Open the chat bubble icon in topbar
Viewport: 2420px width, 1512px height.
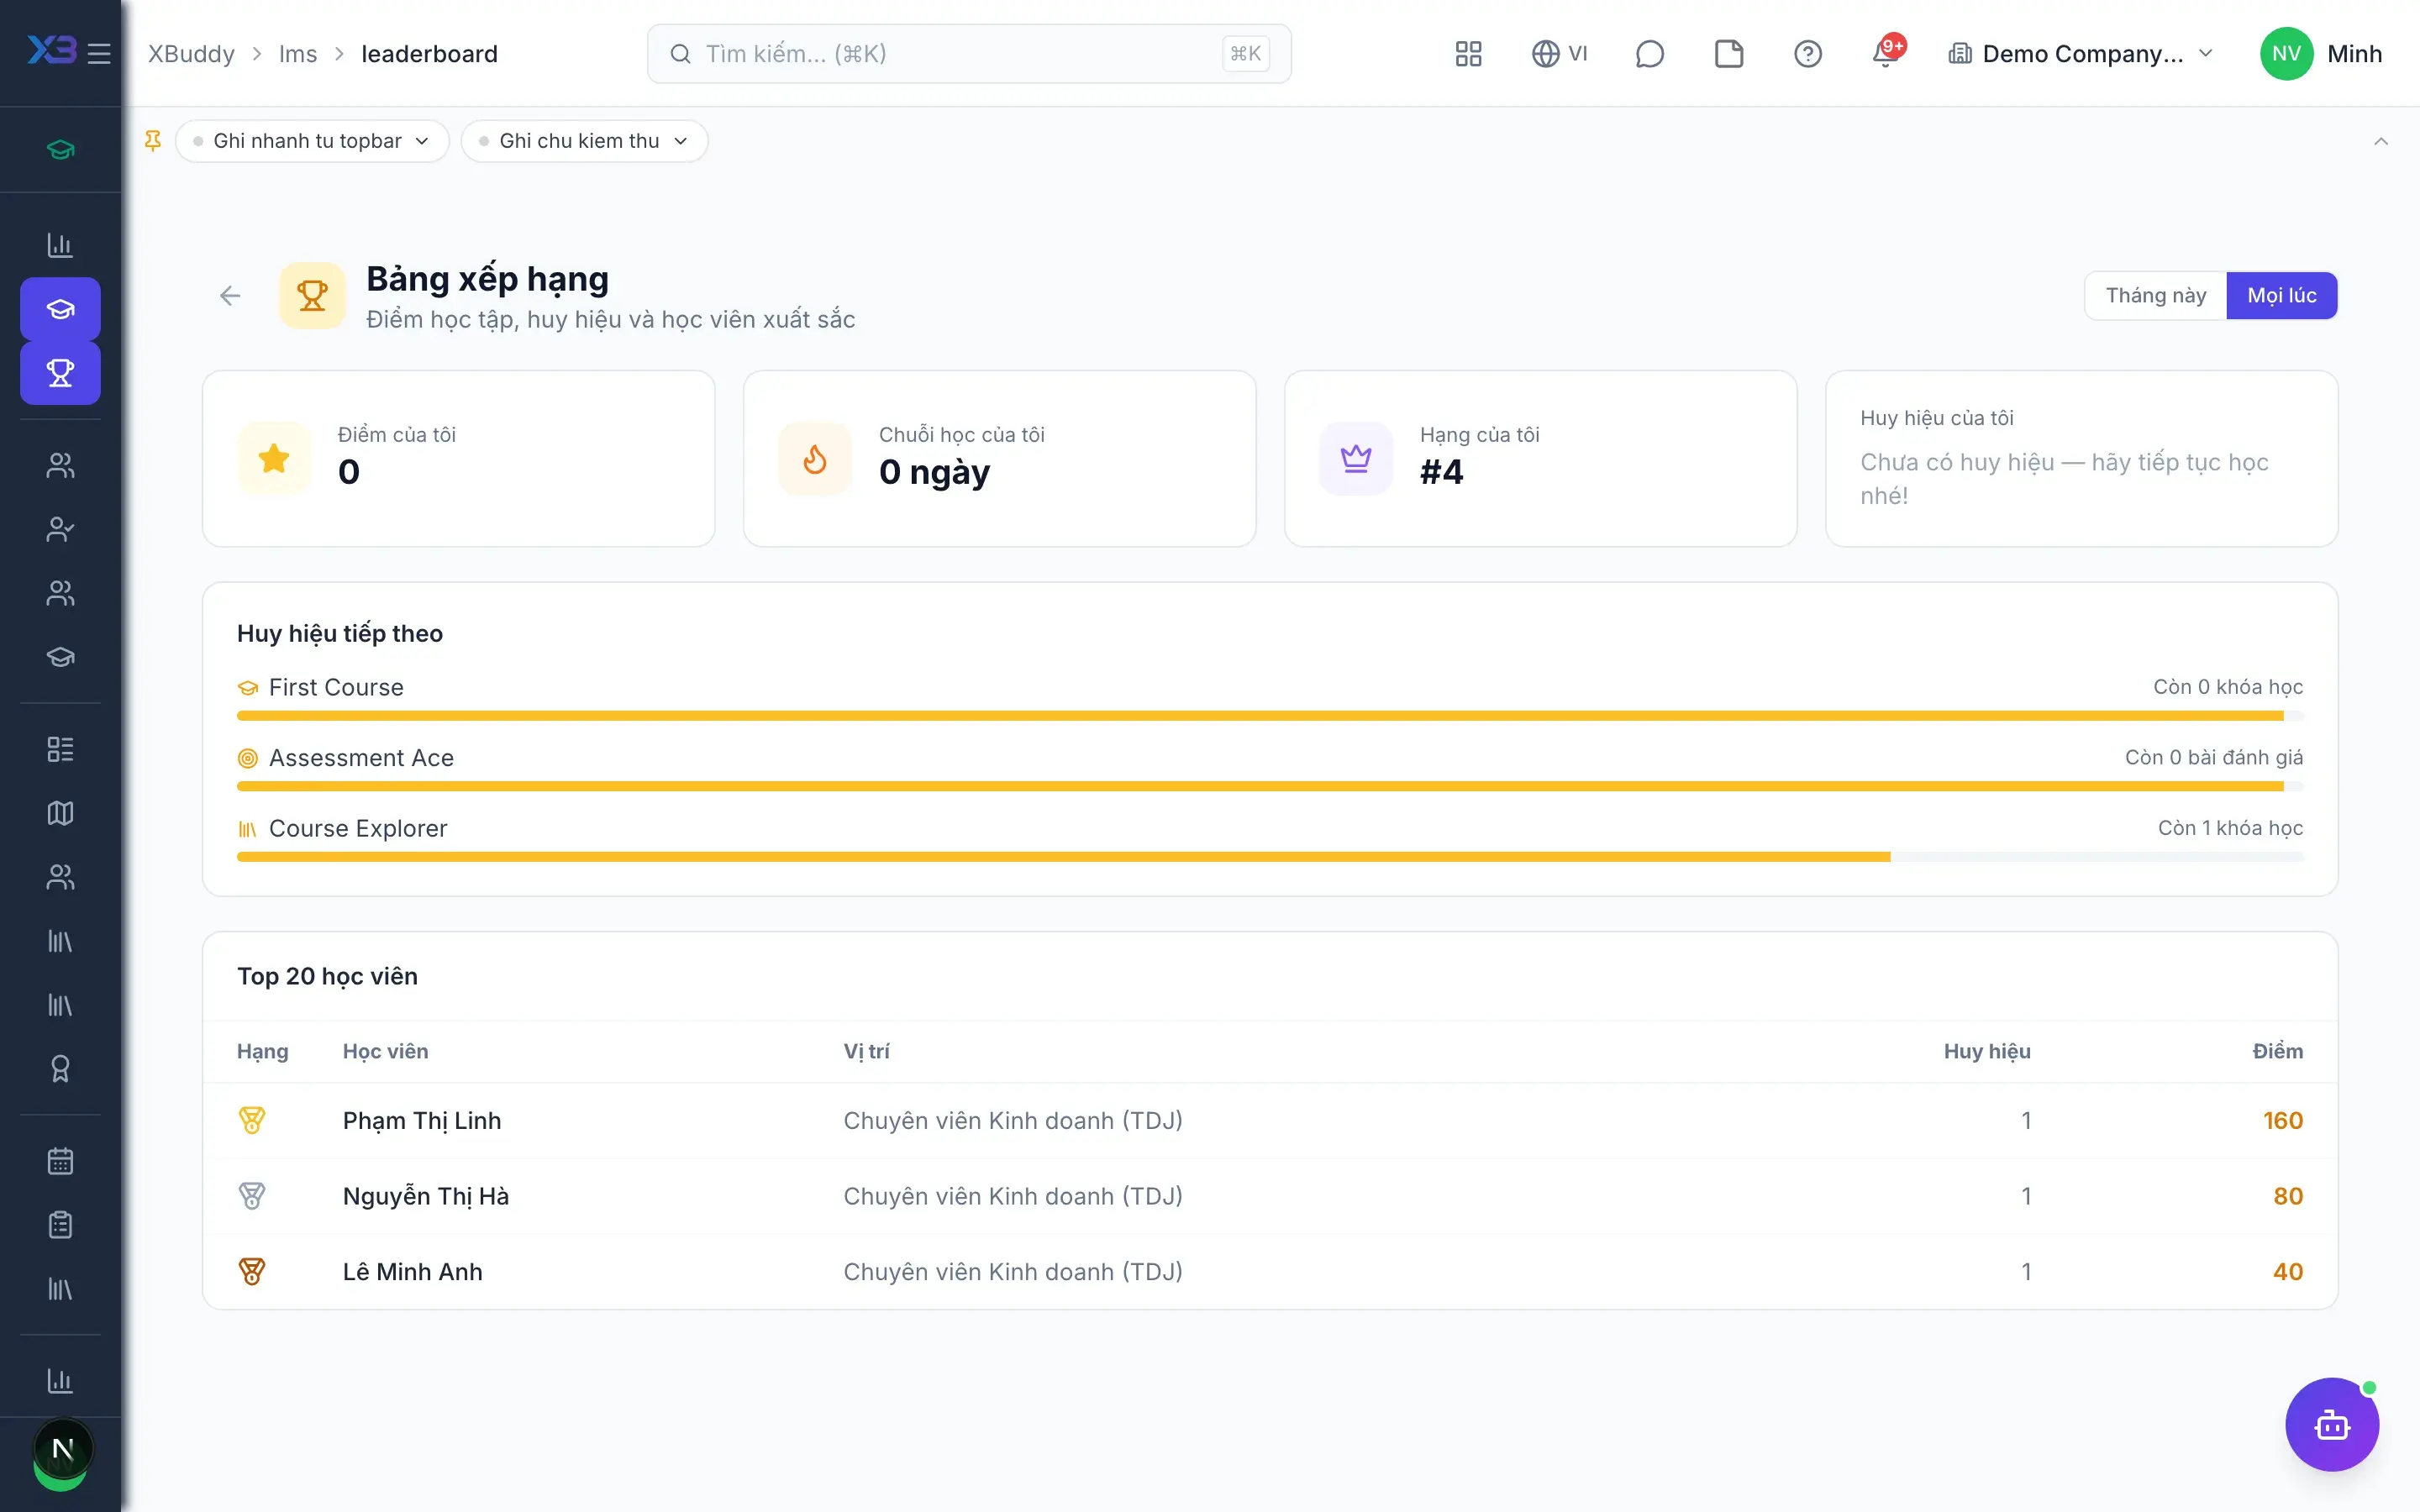point(1649,54)
